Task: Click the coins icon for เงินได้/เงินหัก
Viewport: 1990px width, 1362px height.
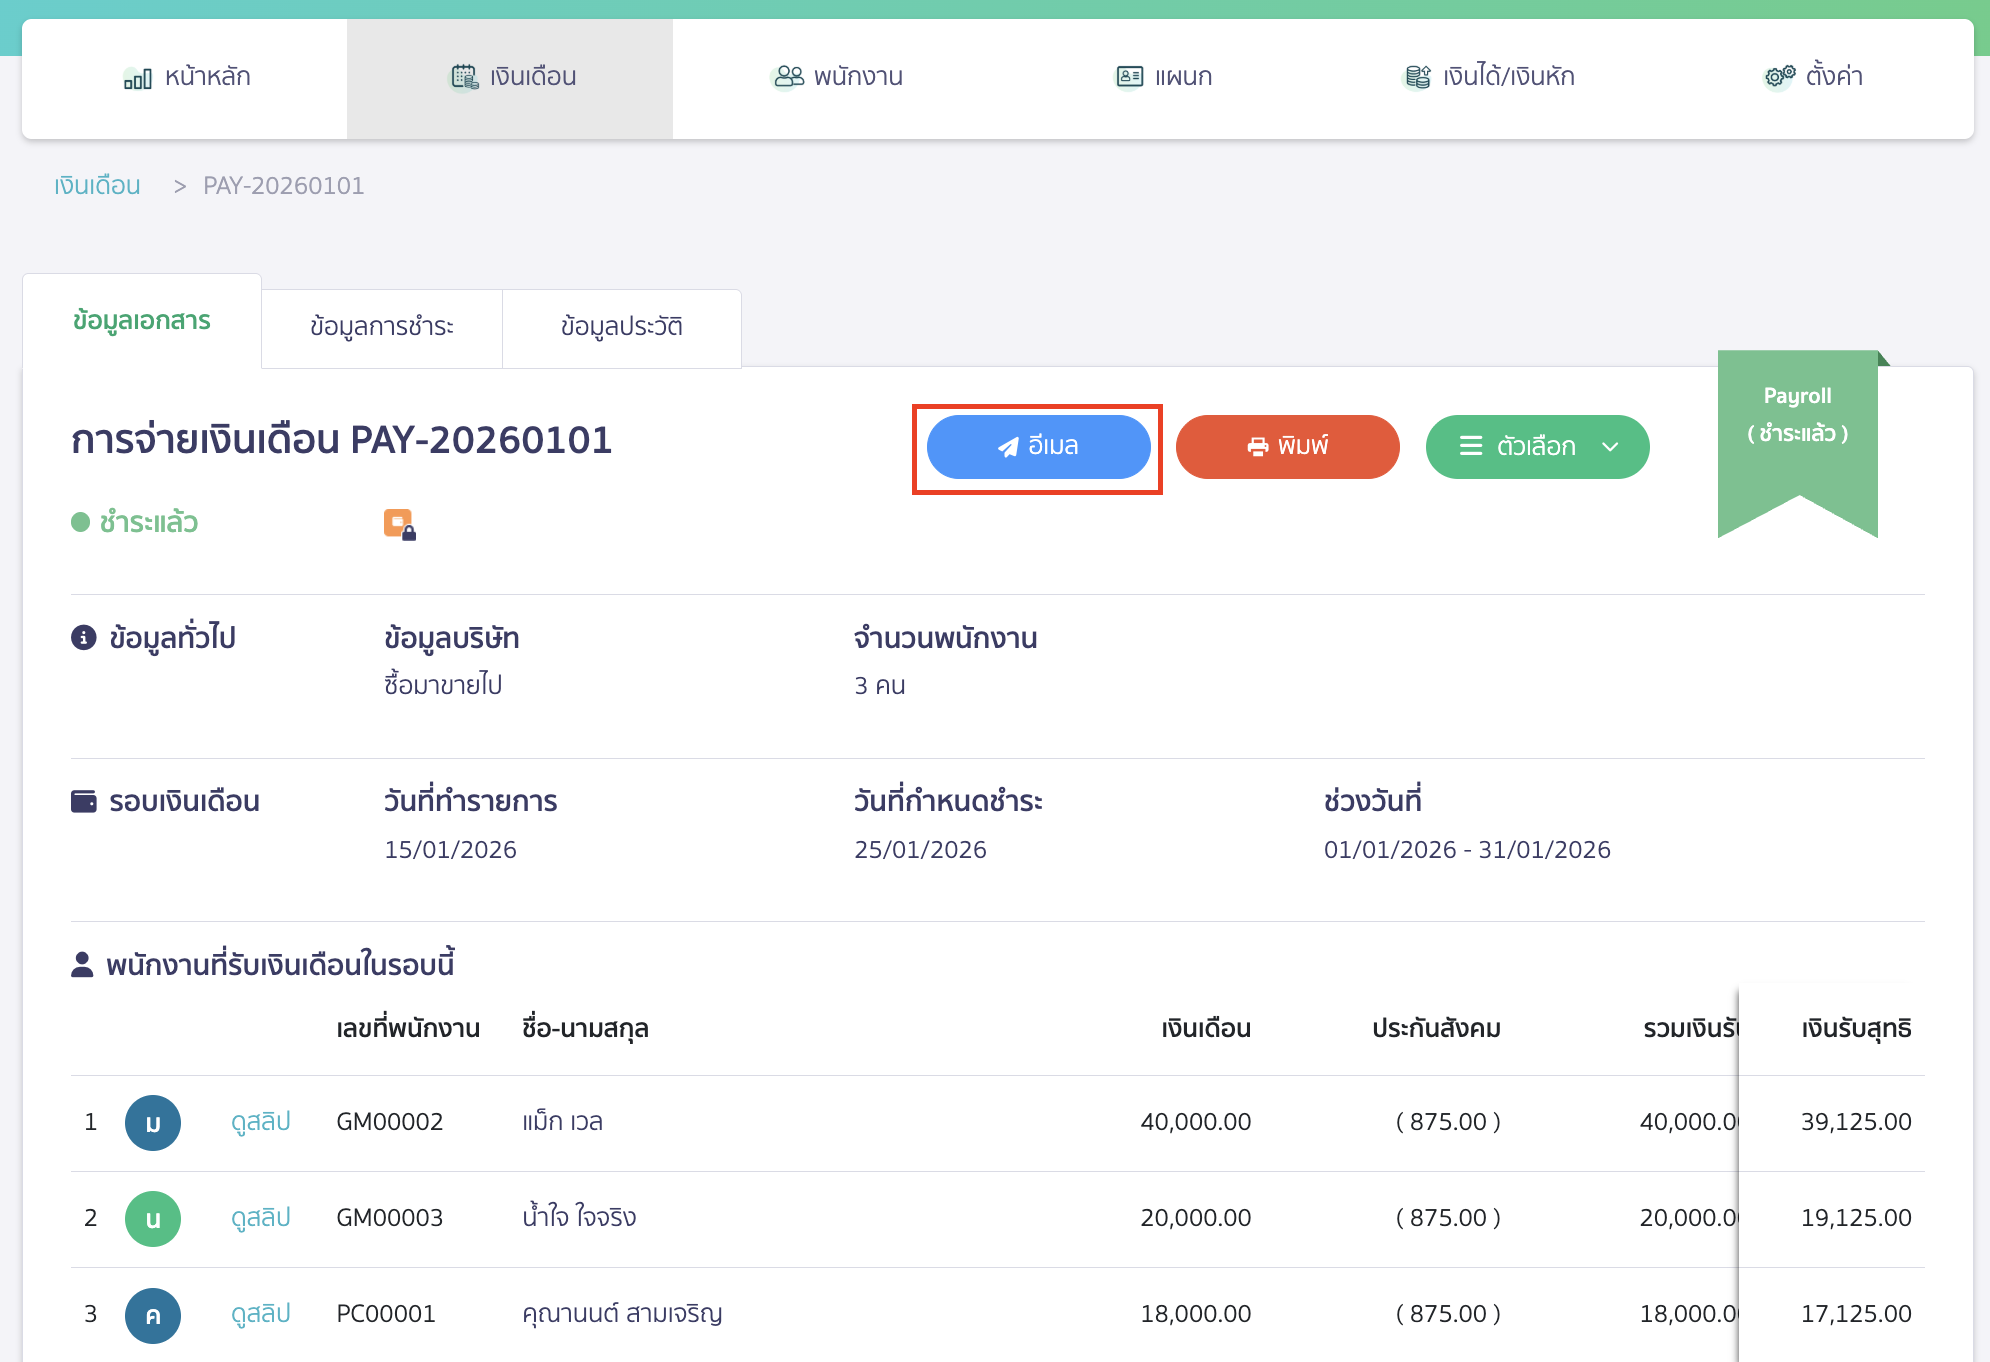Action: coord(1417,77)
